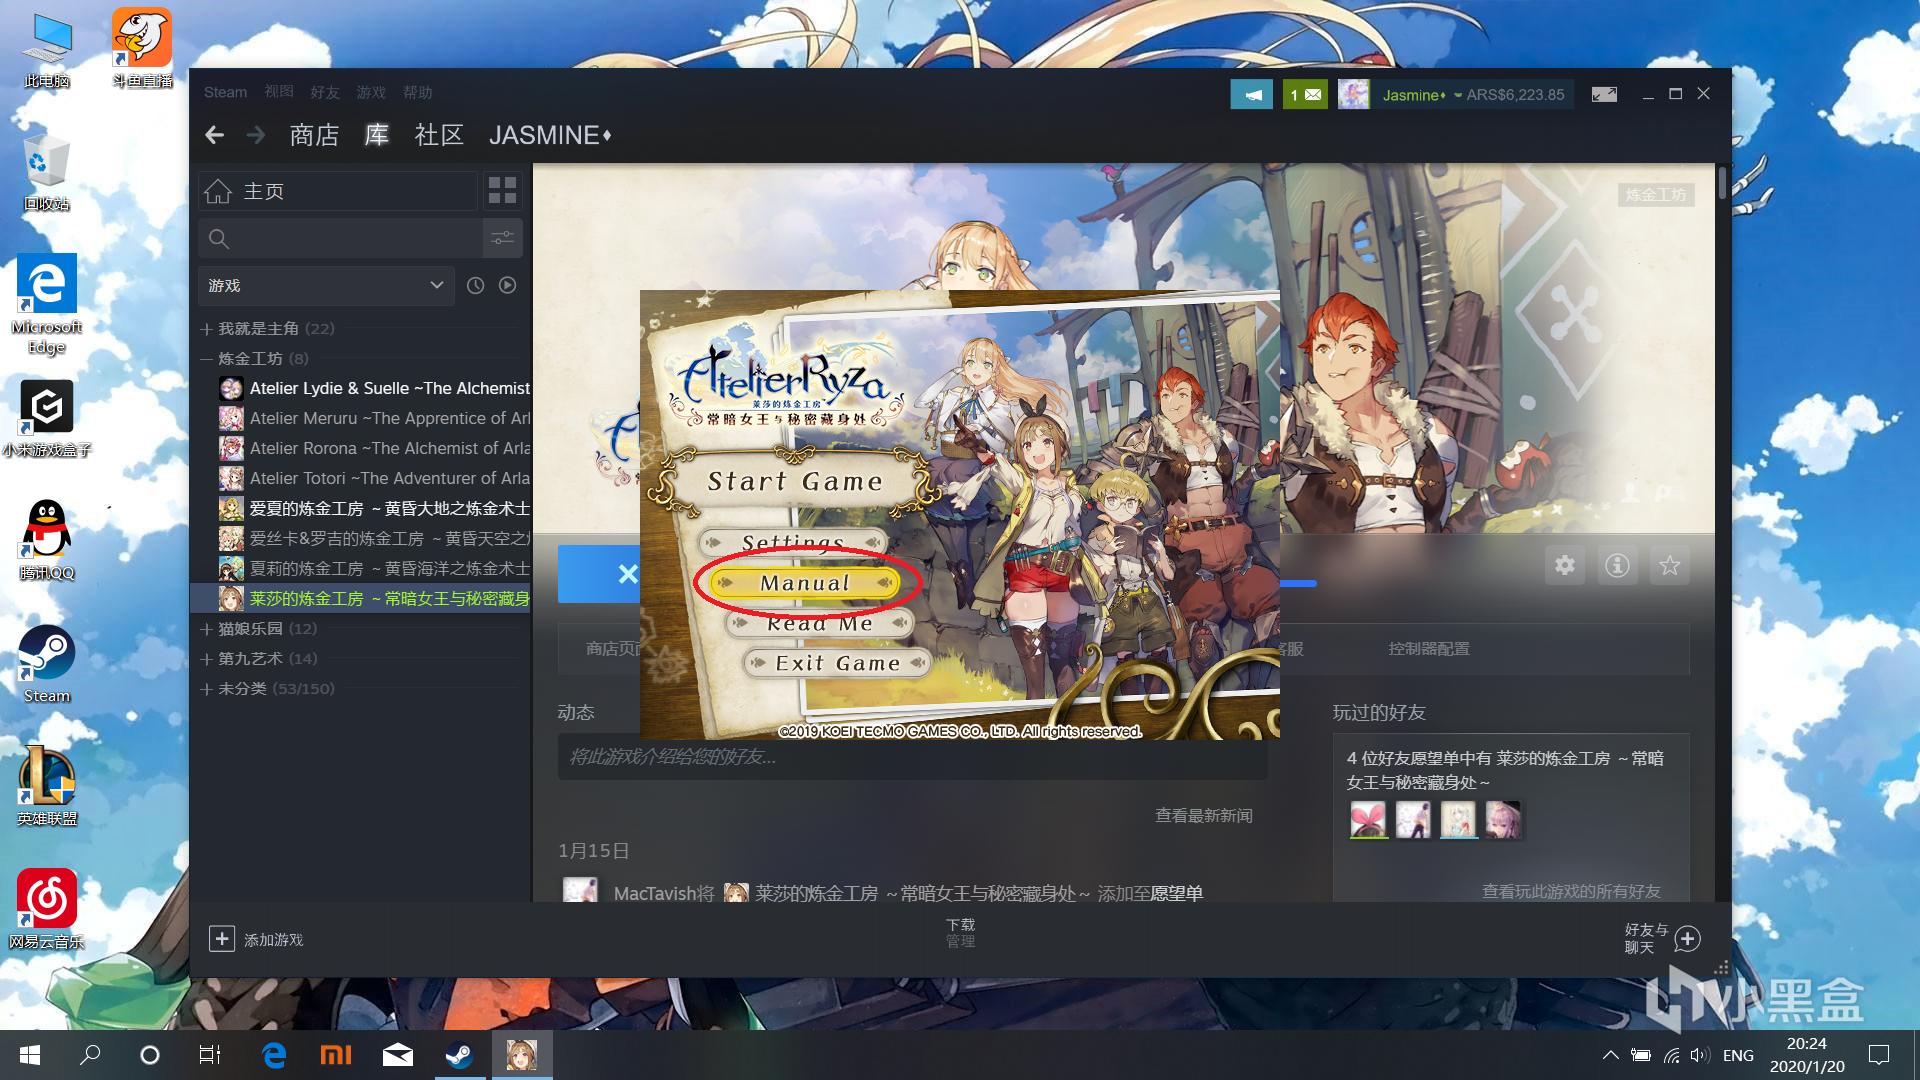Open the 游戏 library filter dropdown

(326, 285)
